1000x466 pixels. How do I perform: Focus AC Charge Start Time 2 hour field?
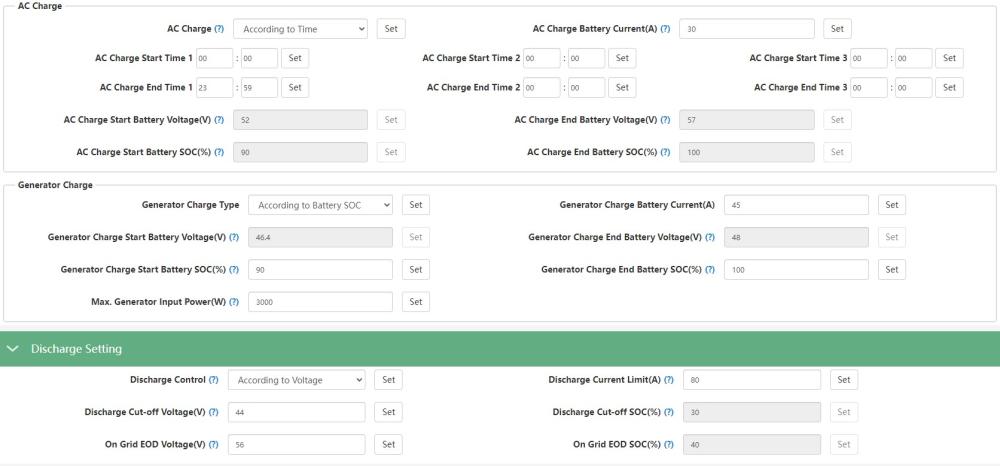[x=542, y=58]
